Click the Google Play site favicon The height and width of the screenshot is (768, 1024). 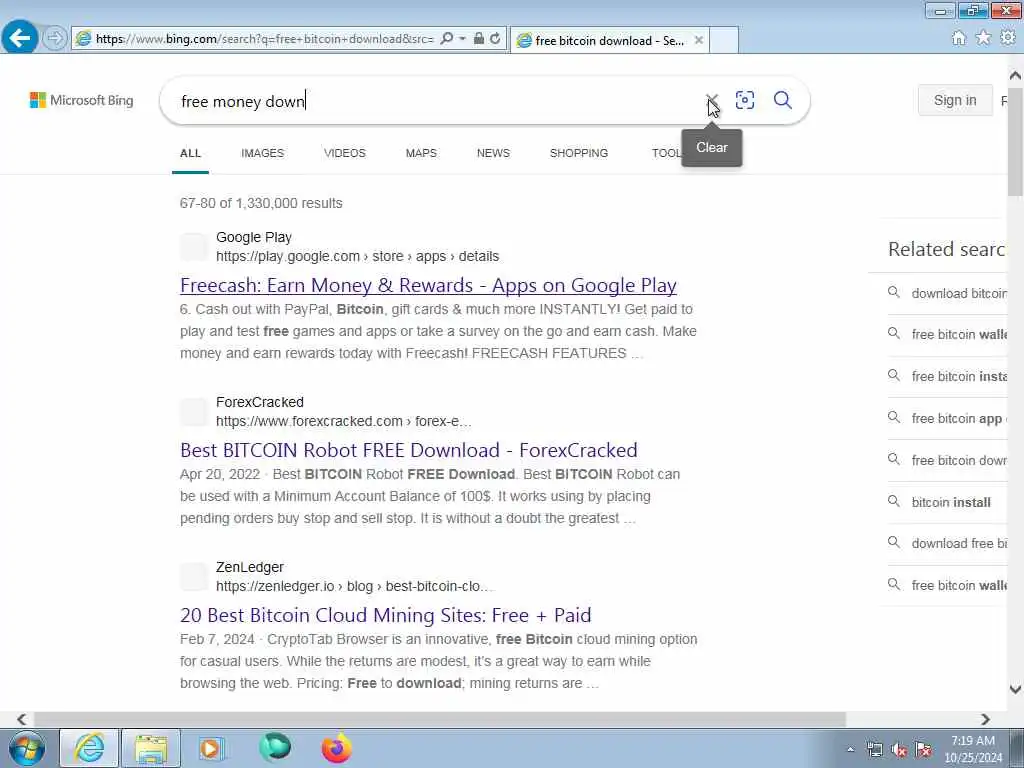193,247
